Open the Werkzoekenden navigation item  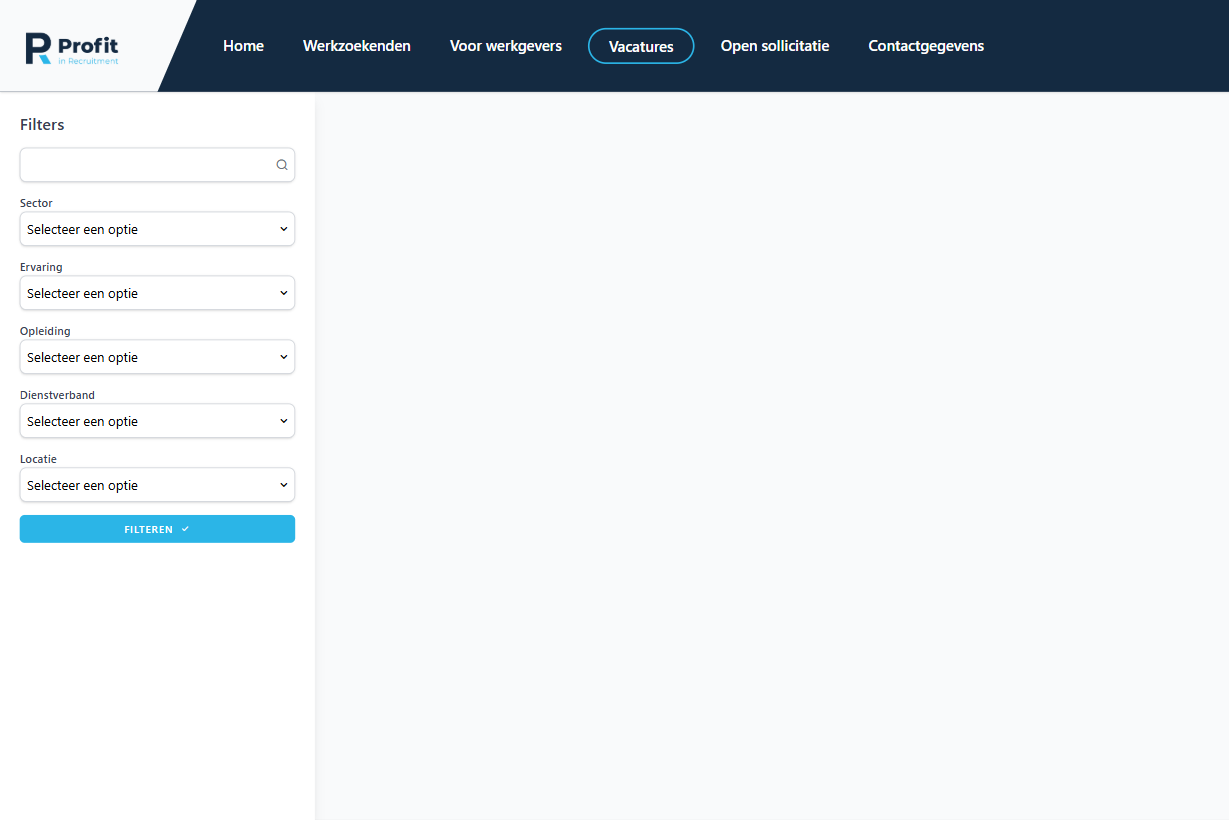pyautogui.click(x=357, y=46)
